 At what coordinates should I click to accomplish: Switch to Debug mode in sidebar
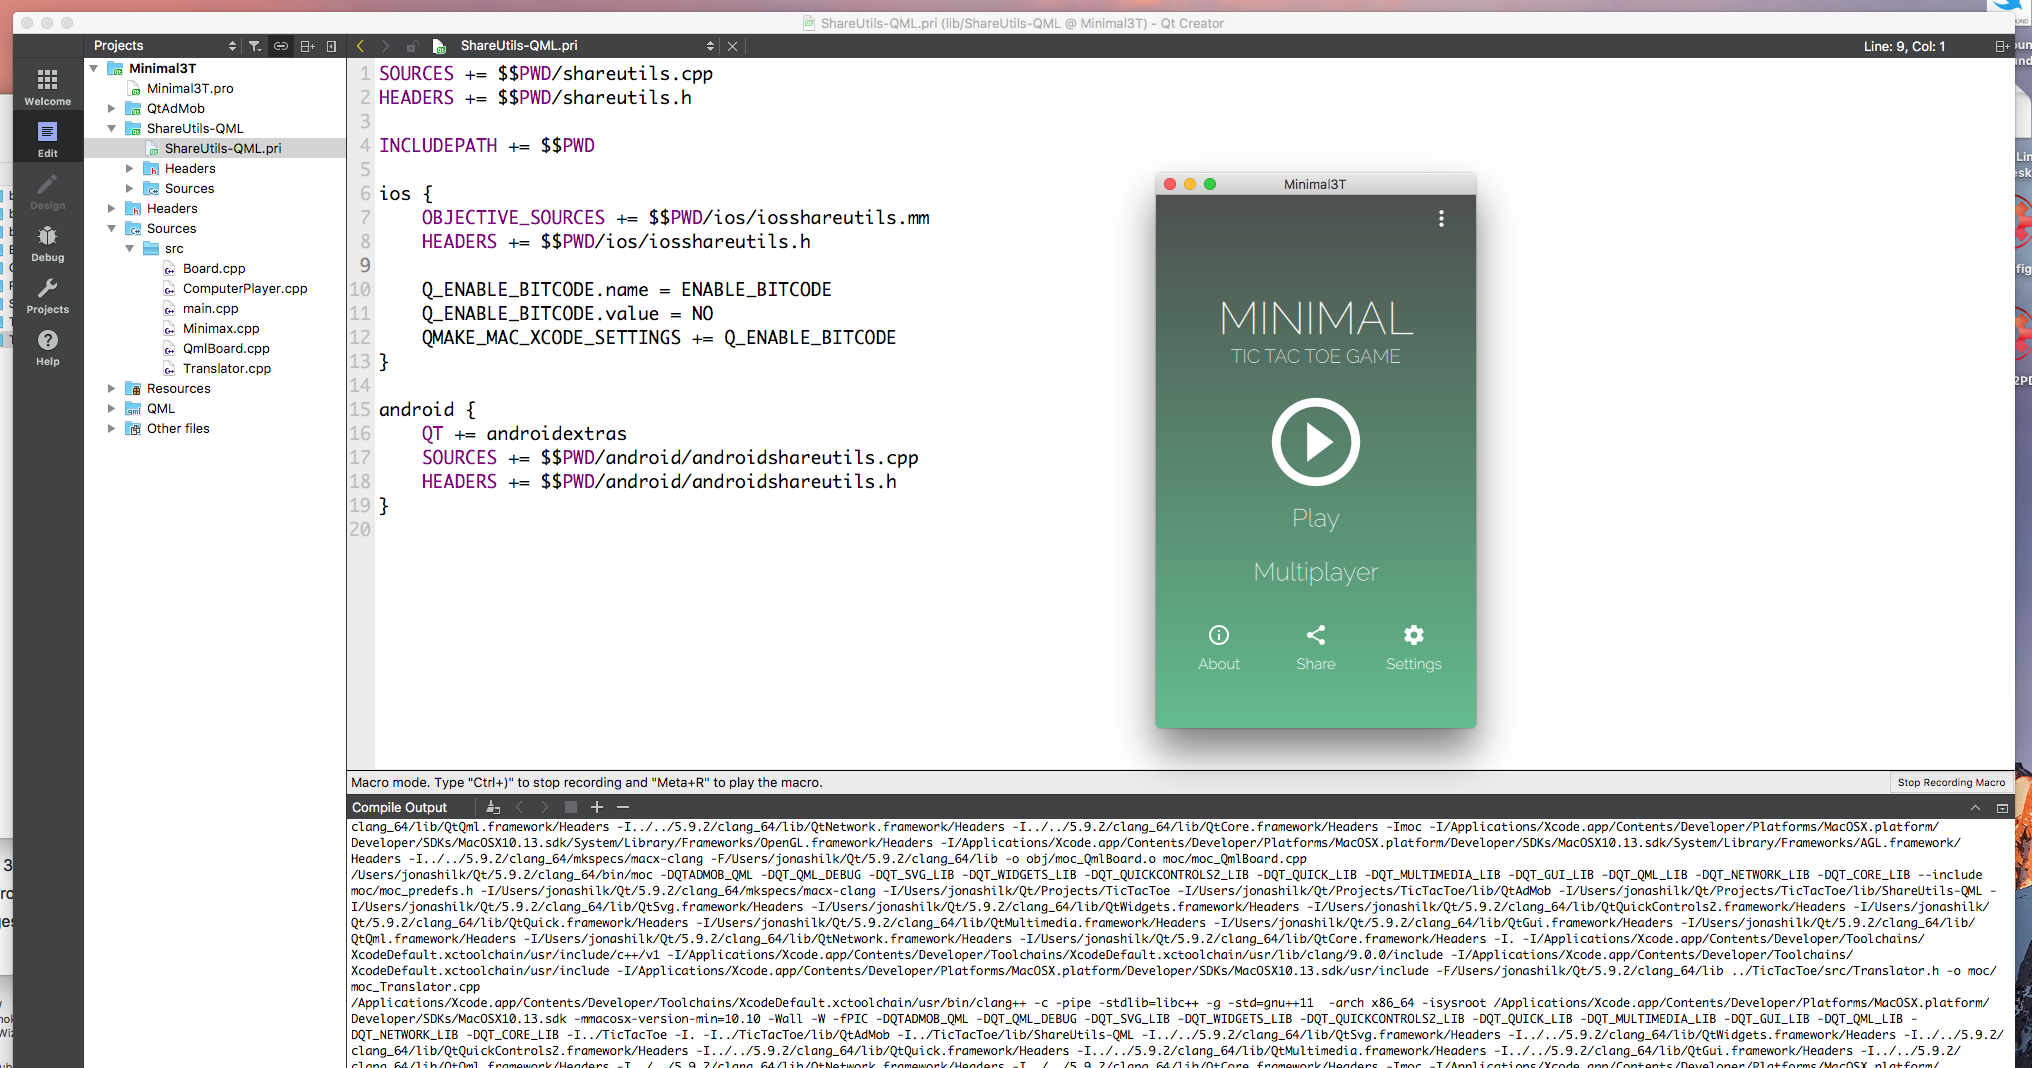coord(47,243)
